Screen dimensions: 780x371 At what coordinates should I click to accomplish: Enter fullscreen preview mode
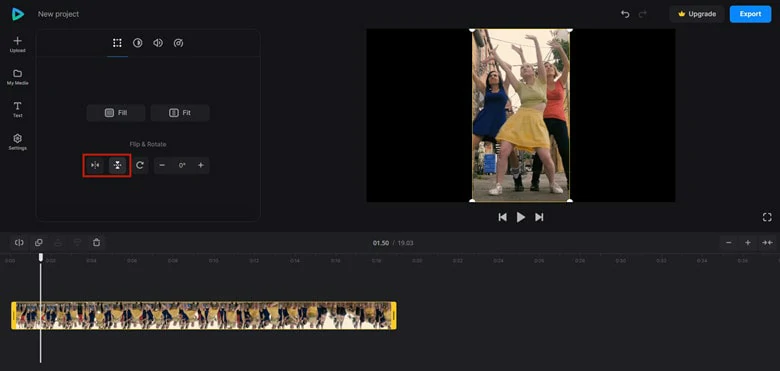pyautogui.click(x=767, y=217)
